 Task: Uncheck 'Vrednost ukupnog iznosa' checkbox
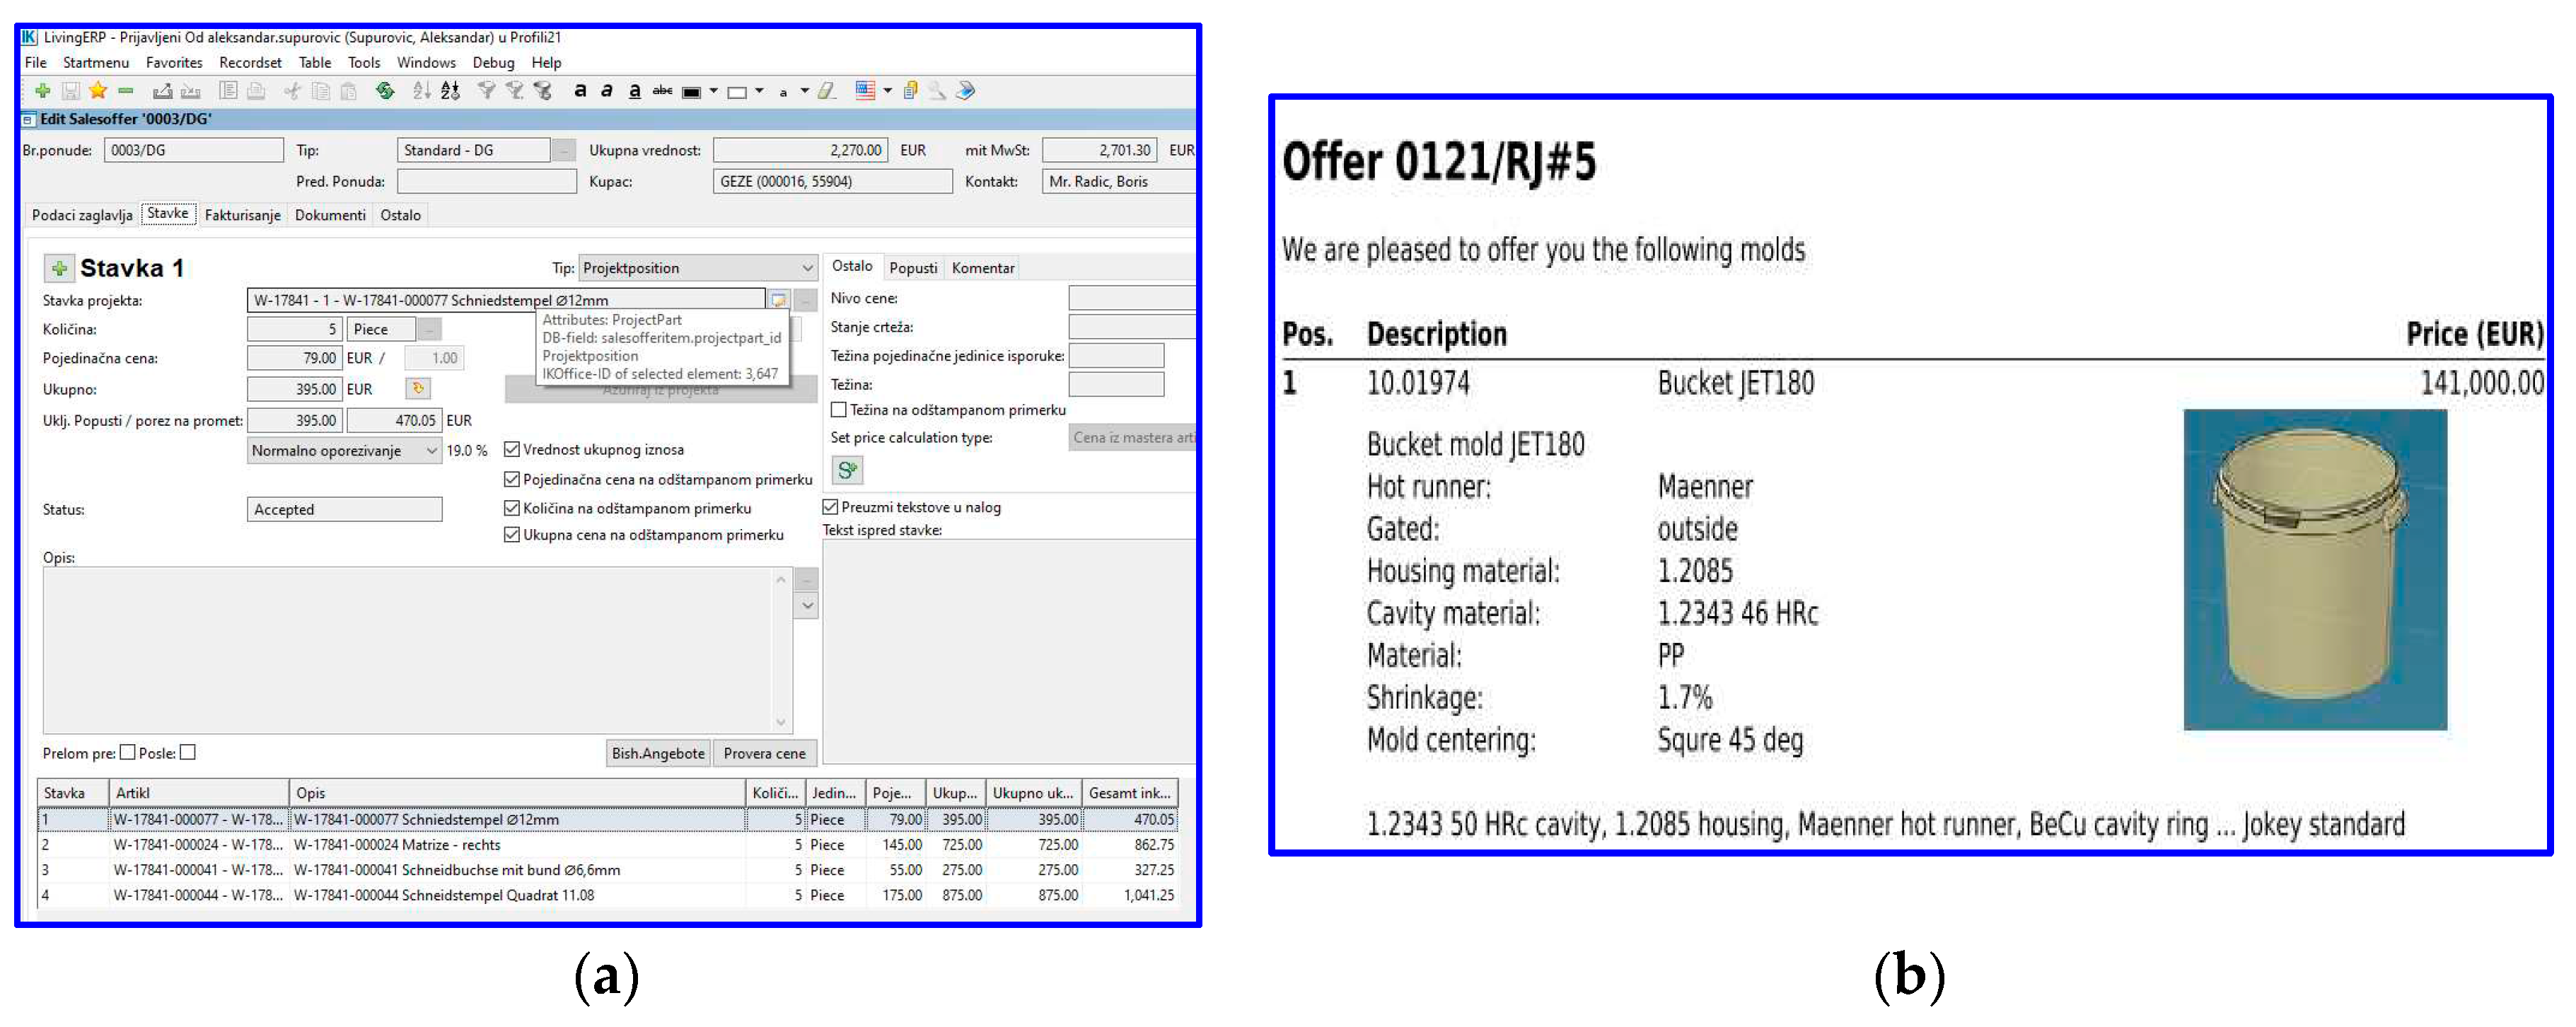[x=512, y=449]
